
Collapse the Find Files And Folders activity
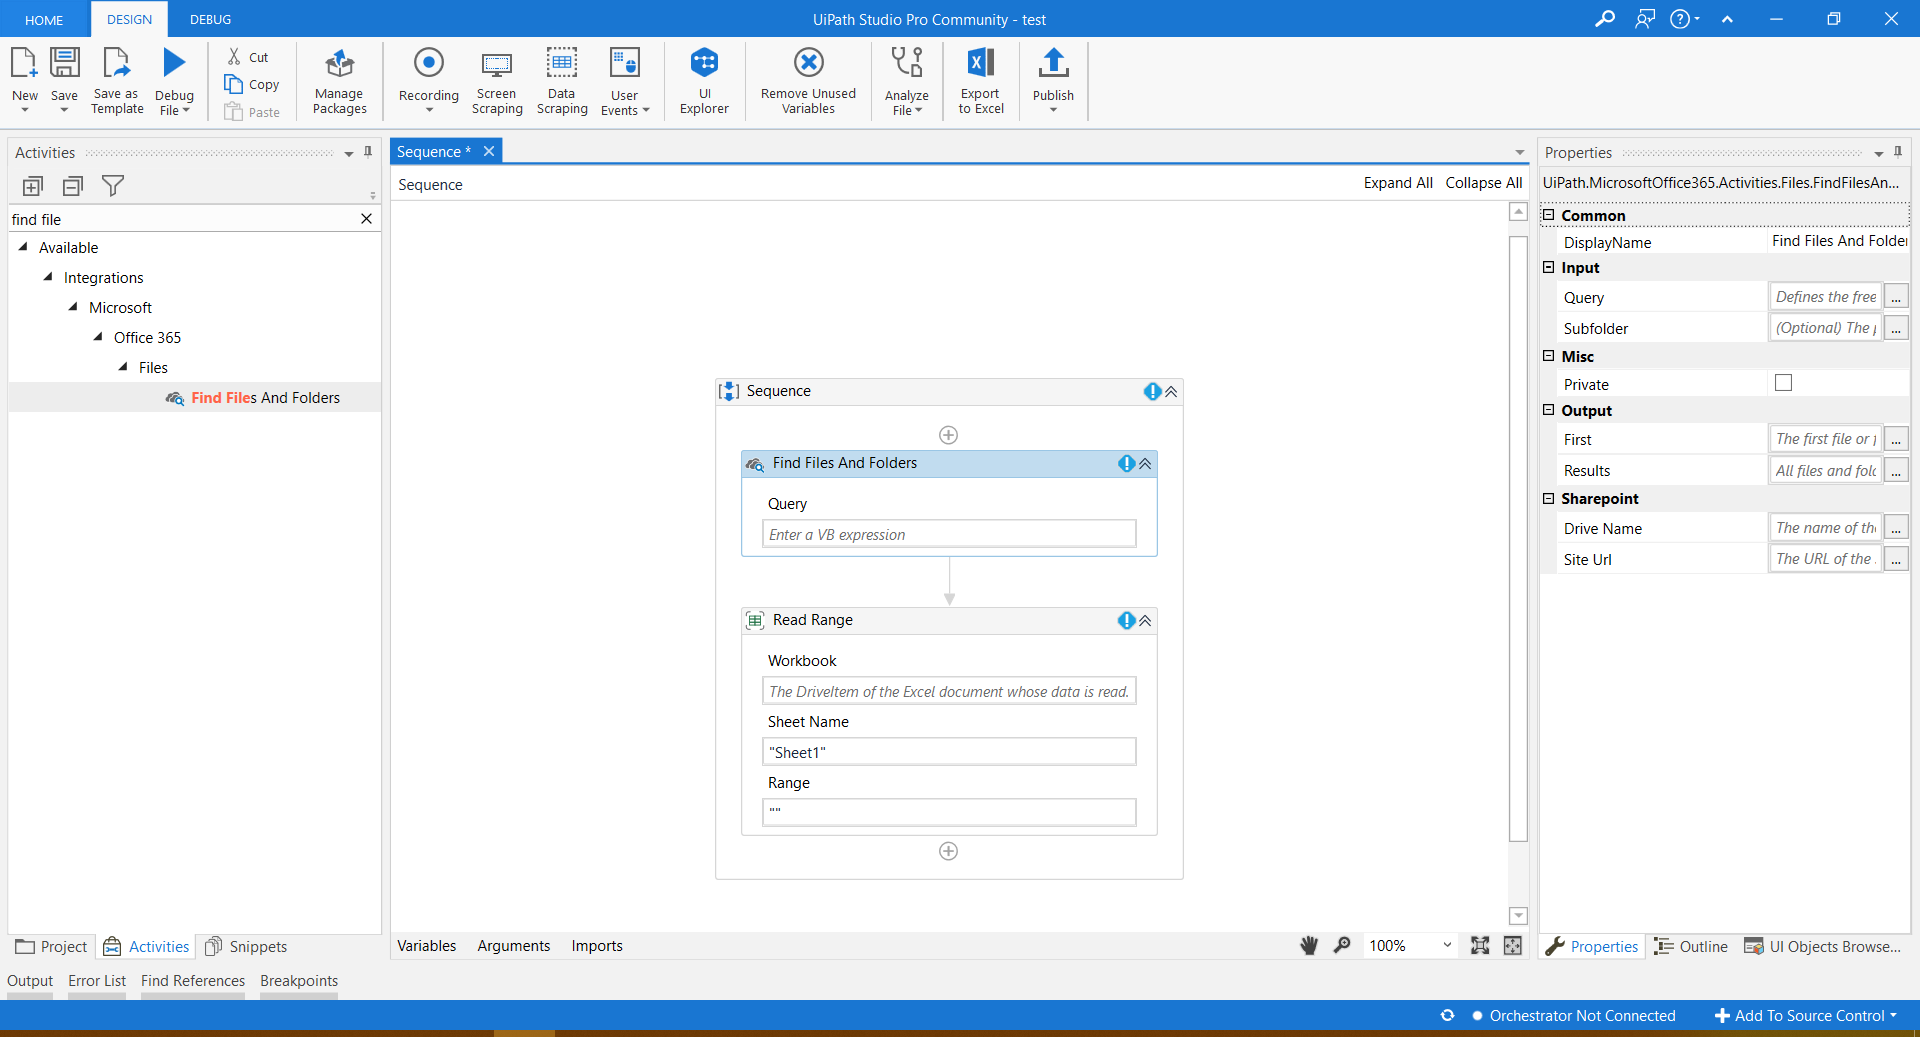(x=1145, y=463)
